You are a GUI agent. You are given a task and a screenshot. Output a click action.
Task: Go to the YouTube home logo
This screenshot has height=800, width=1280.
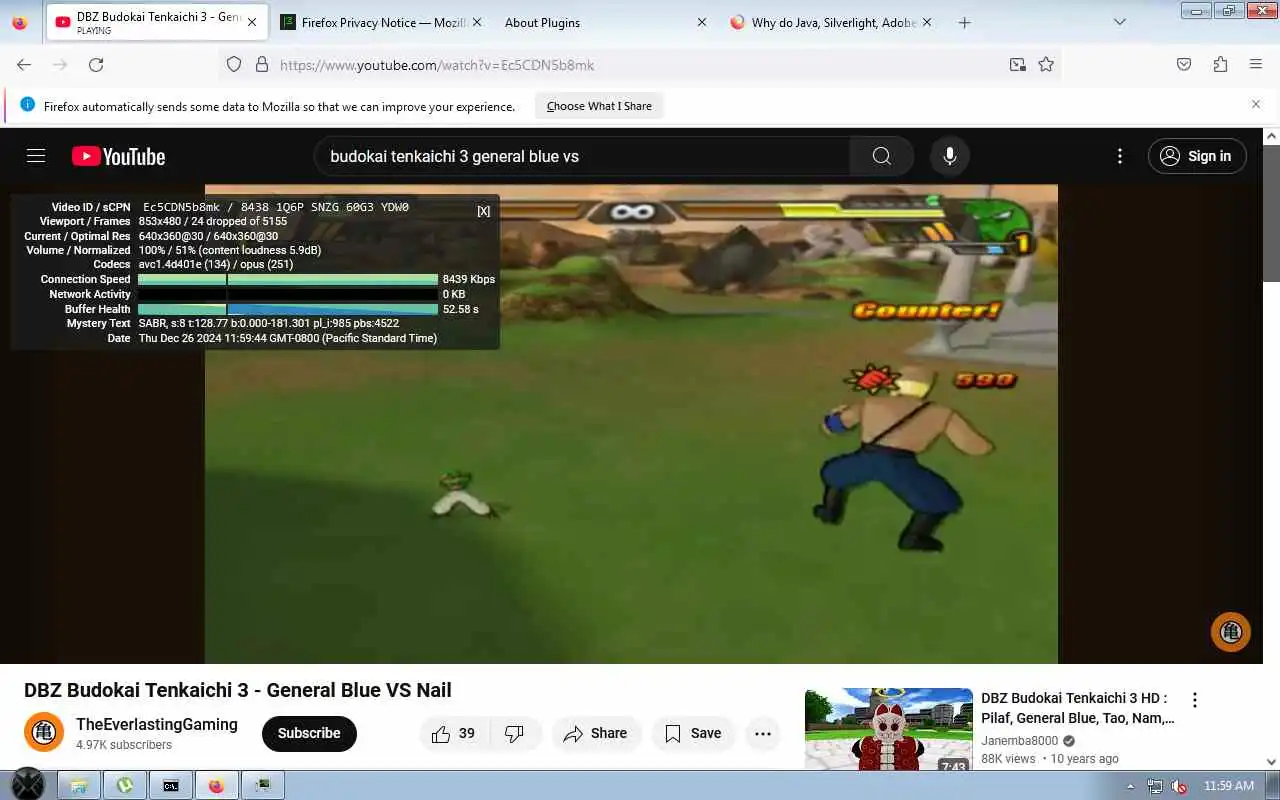coord(118,156)
